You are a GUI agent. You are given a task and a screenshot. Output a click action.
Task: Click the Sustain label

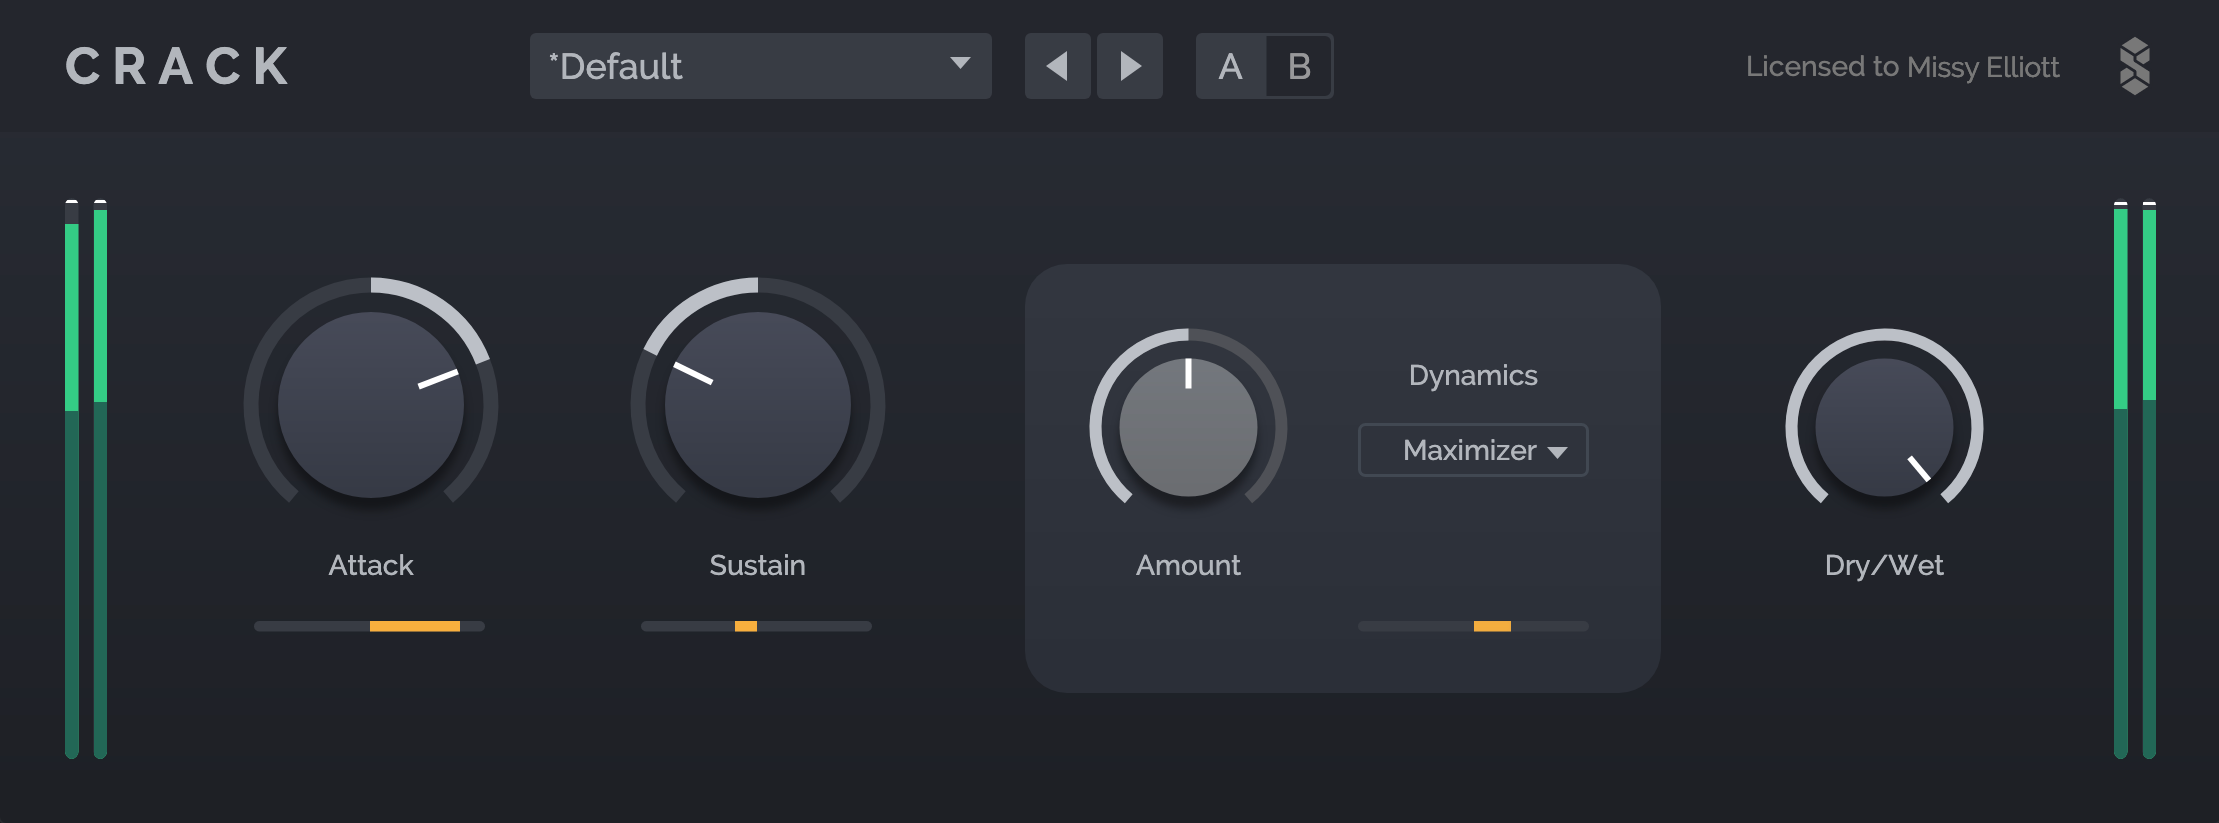(x=757, y=565)
